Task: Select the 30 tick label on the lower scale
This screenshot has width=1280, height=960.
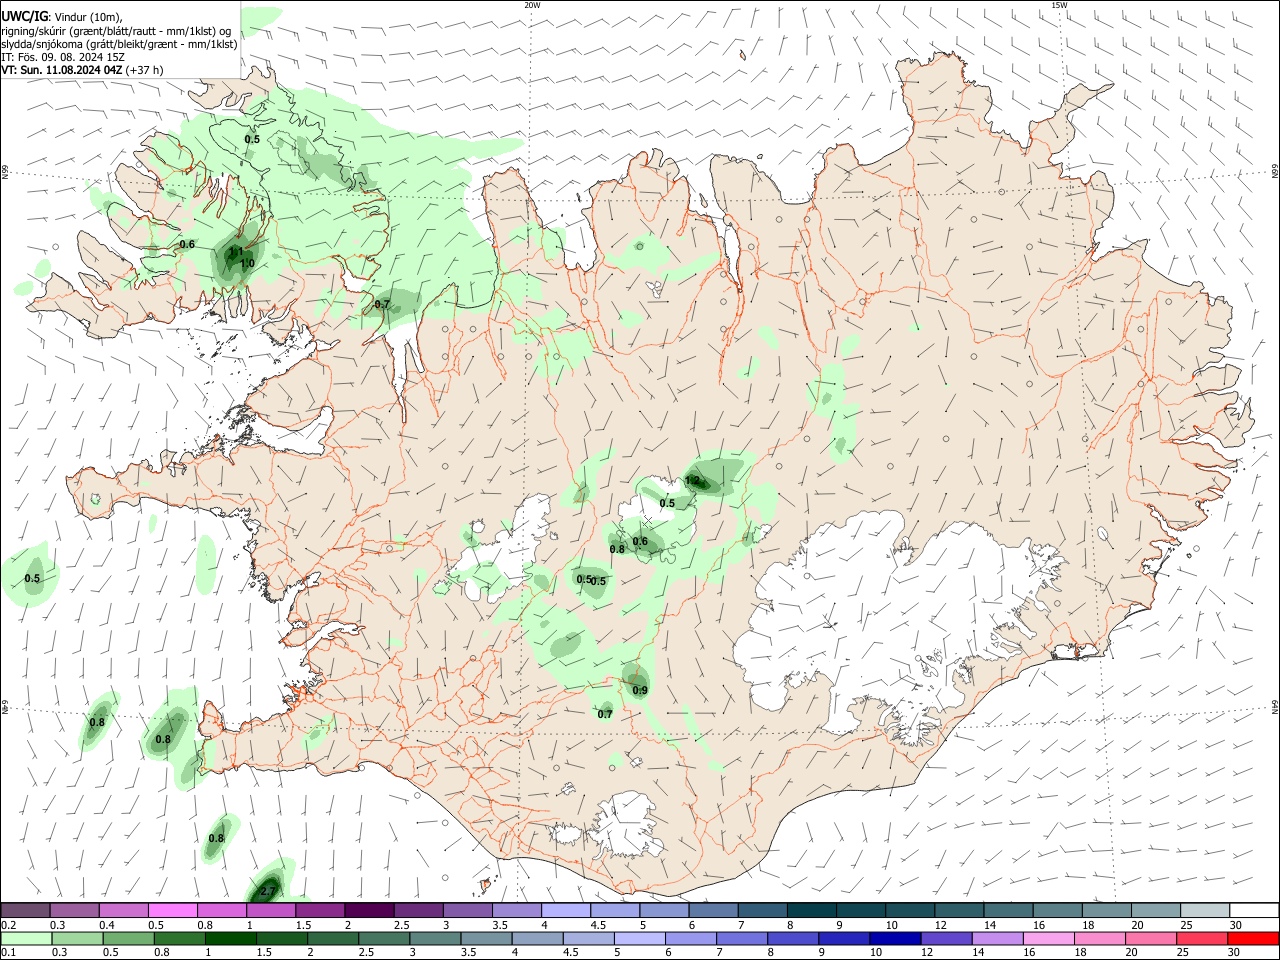Action: 1236,953
